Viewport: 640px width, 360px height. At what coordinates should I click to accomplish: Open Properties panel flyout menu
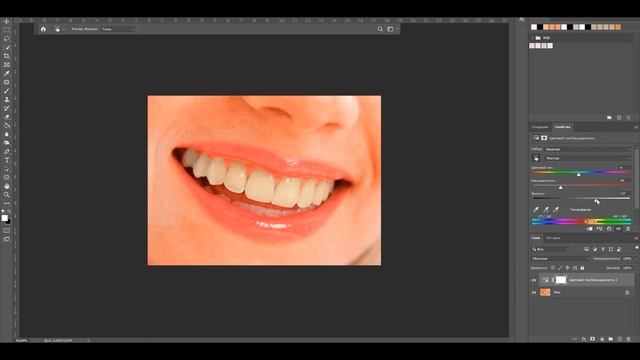point(636,127)
